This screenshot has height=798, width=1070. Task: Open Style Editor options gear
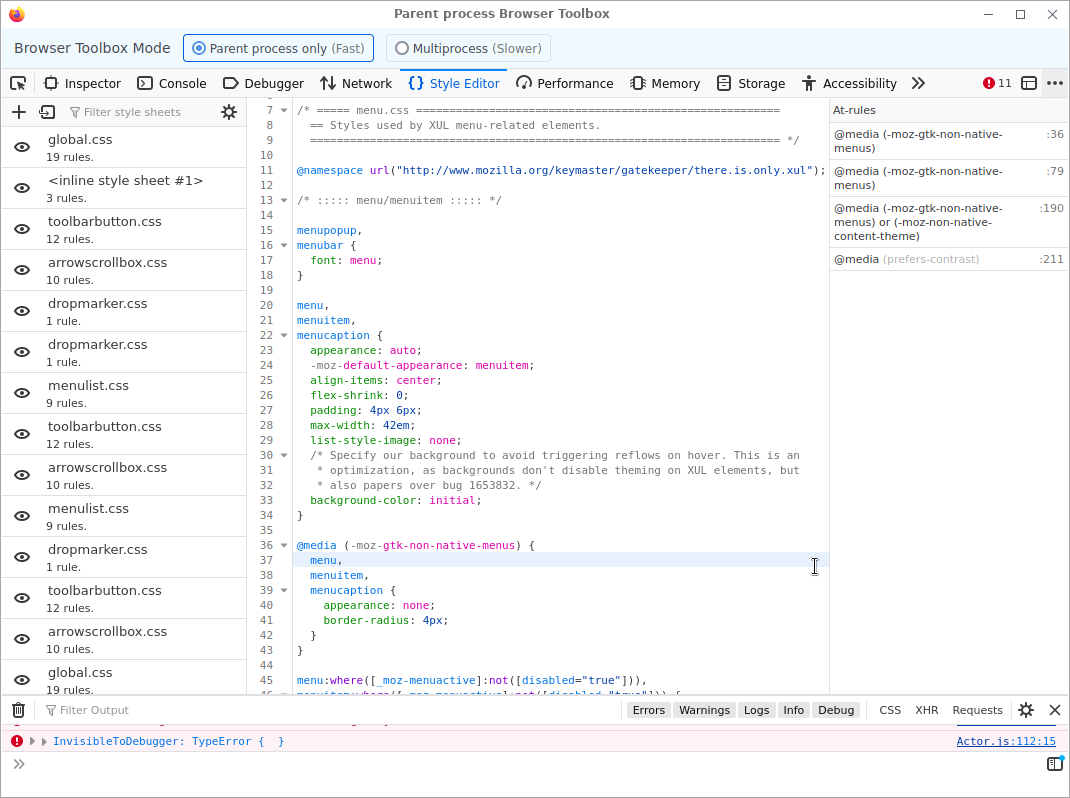(x=229, y=112)
